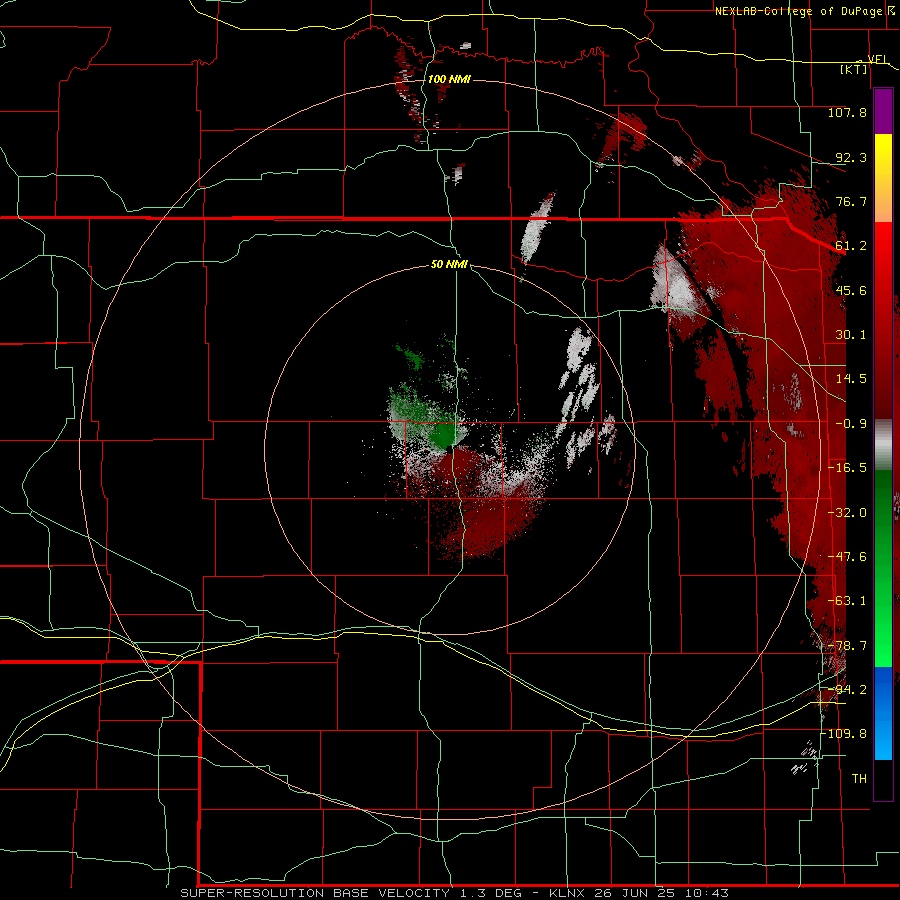900x900 pixels.
Task: Select the -0.9 scale value
Action: [x=851, y=424]
